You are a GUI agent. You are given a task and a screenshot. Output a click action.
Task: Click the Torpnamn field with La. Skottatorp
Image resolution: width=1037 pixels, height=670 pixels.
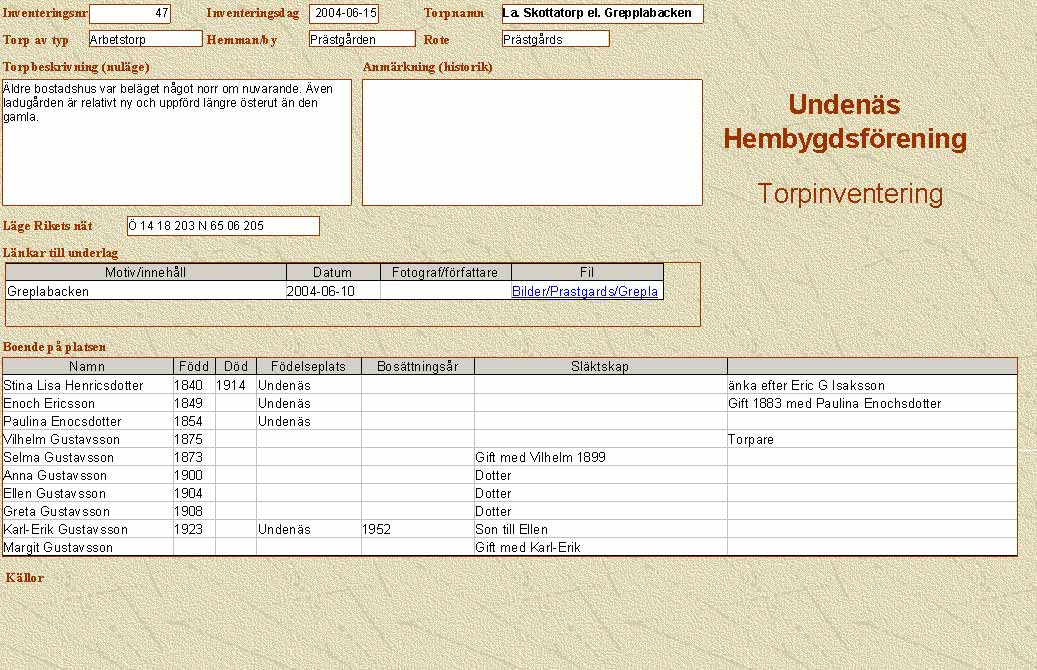coord(602,14)
